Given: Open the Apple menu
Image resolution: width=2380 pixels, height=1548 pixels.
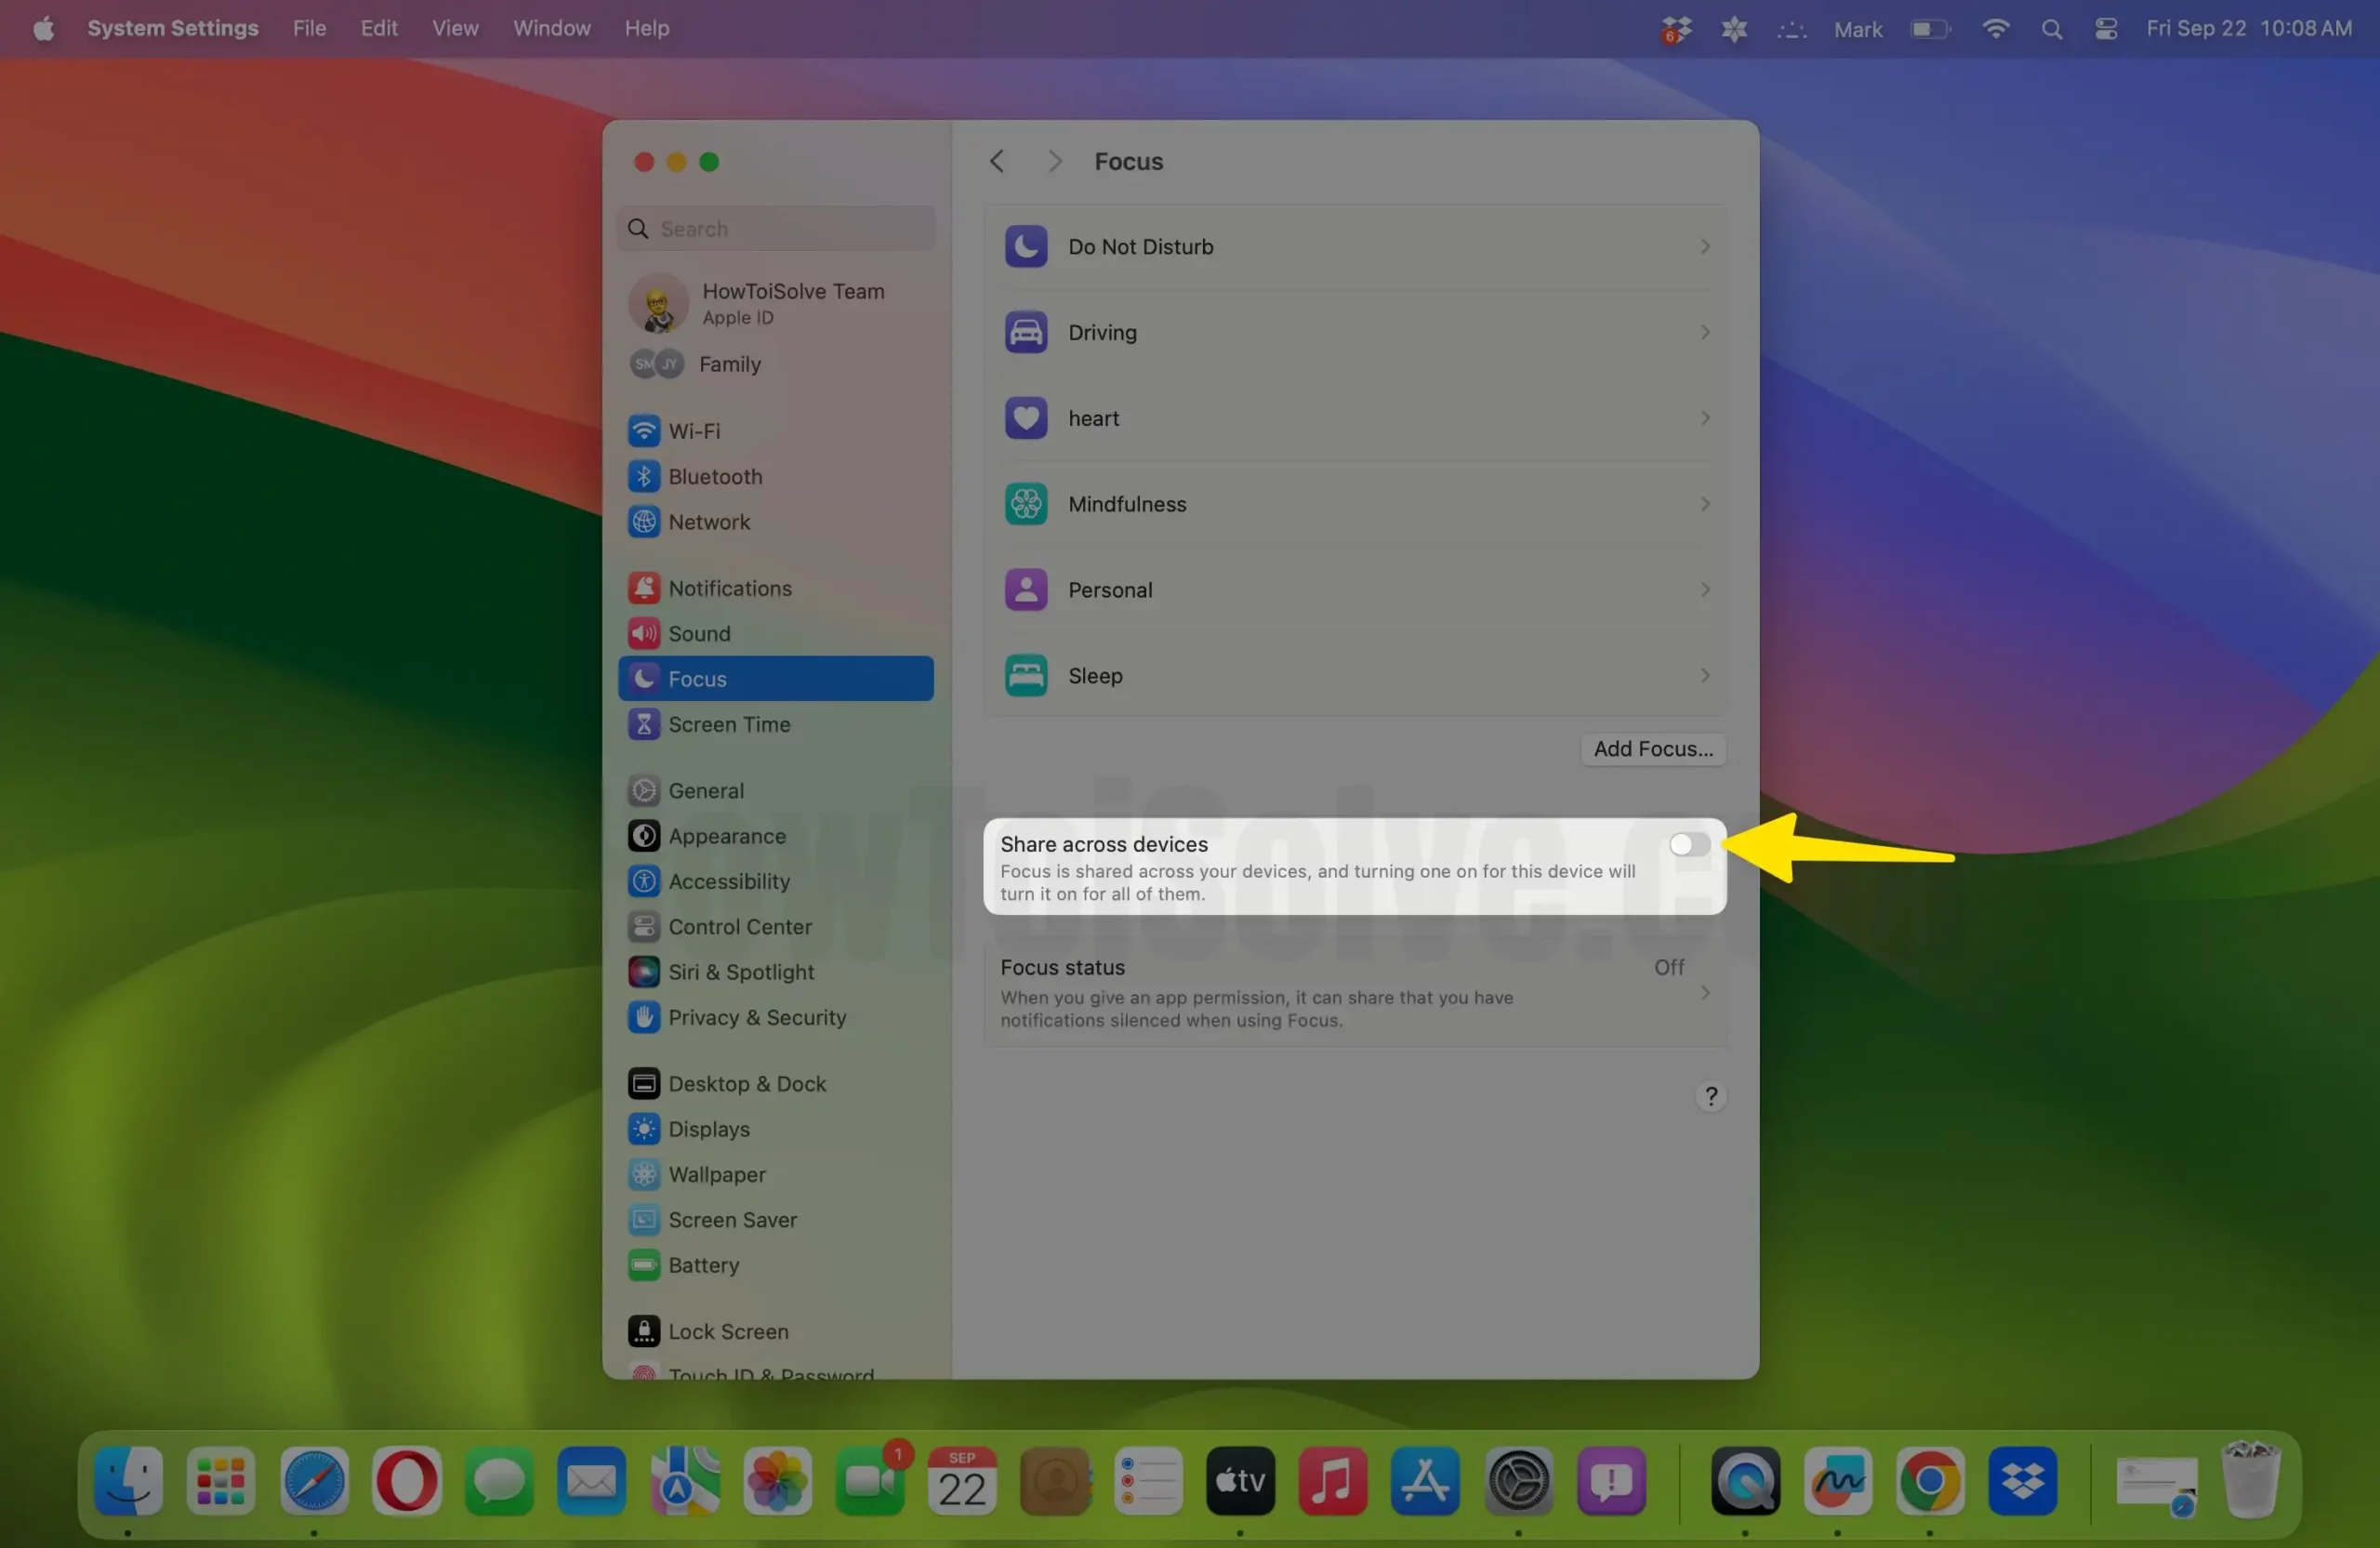Looking at the screenshot, I should (43, 28).
